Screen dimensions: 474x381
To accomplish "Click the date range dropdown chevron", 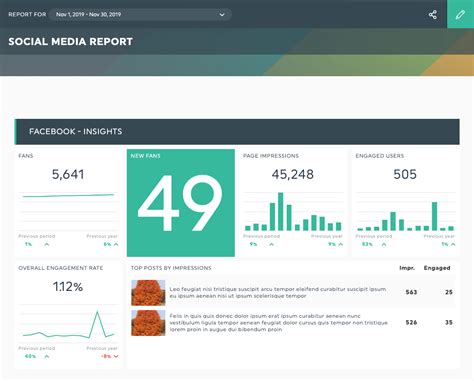I will click(222, 14).
